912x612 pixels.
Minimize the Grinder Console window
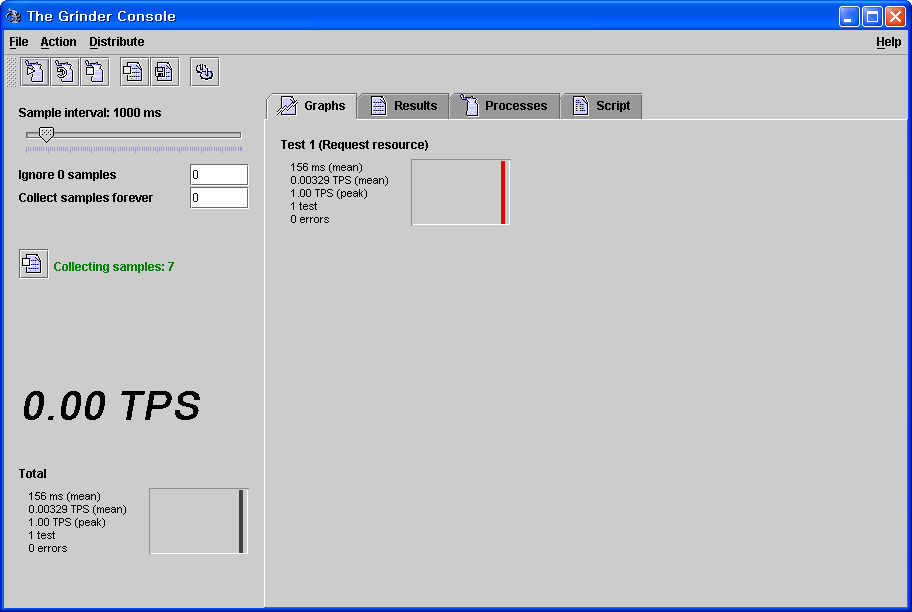click(x=849, y=16)
